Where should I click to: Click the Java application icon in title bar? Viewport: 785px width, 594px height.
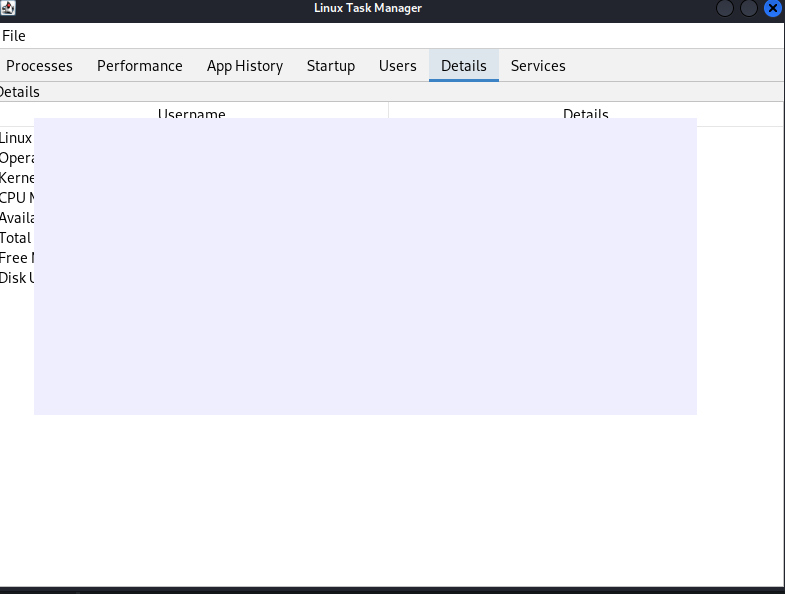tap(8, 9)
